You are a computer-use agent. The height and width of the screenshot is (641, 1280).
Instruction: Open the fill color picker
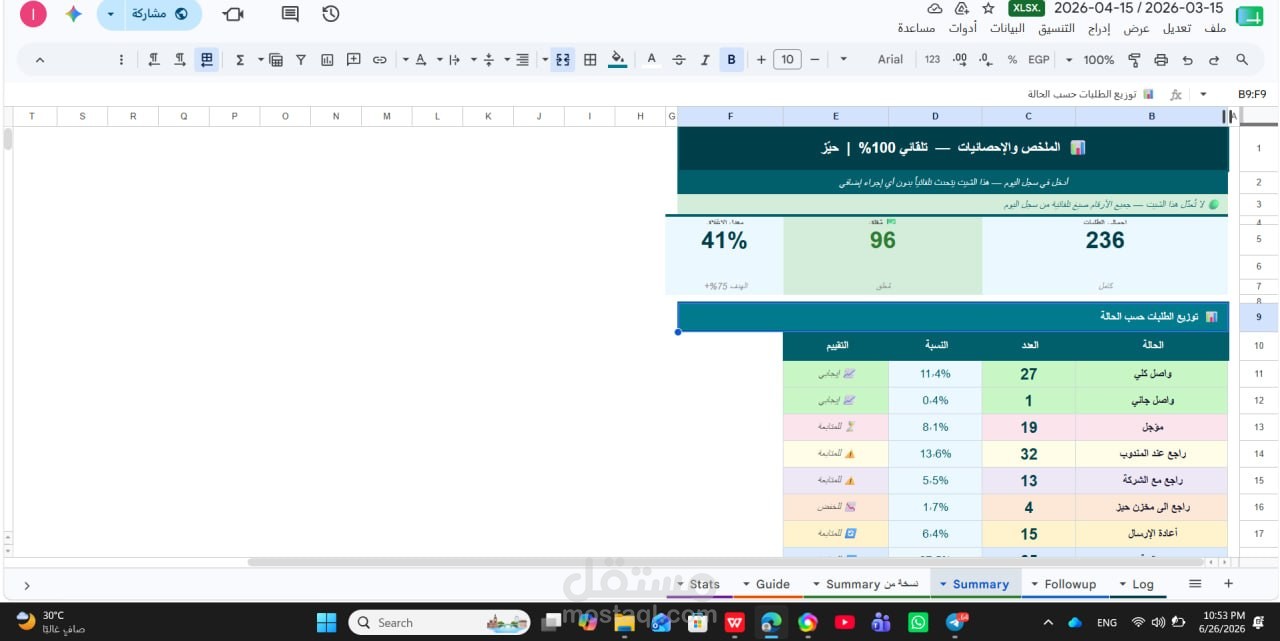(x=618, y=60)
